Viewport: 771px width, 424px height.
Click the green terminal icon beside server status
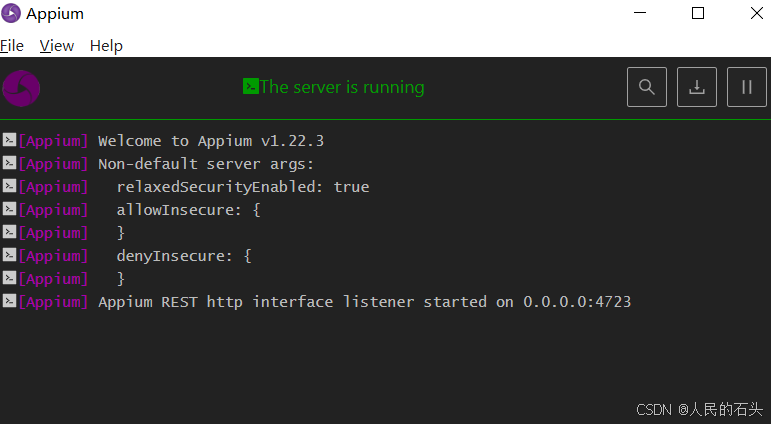250,86
